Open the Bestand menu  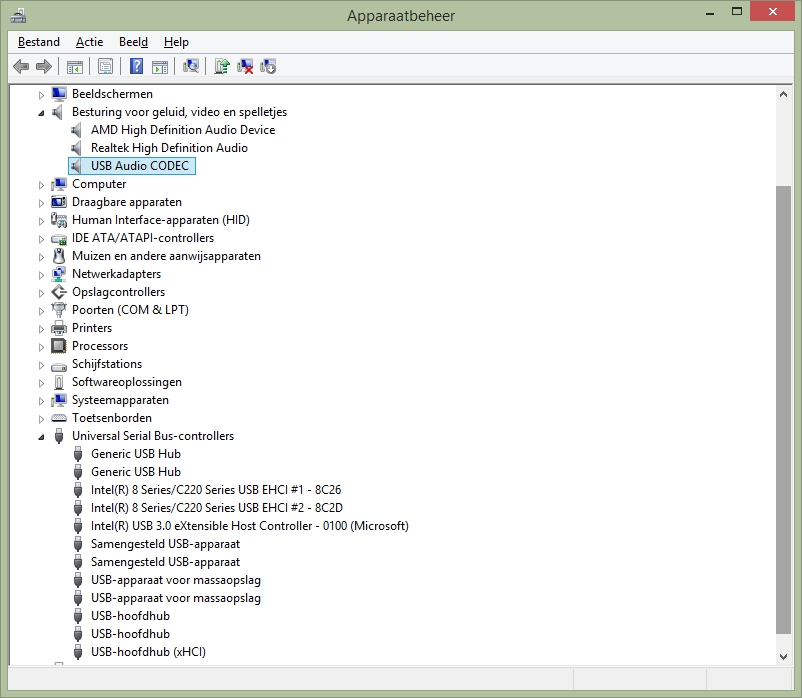pos(39,42)
